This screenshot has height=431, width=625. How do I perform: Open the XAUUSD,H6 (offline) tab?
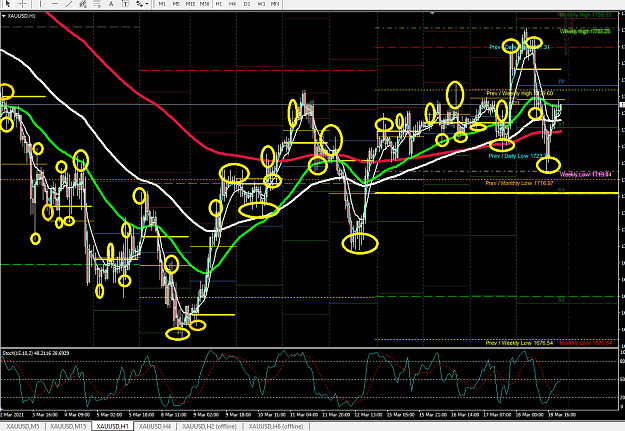click(x=275, y=426)
